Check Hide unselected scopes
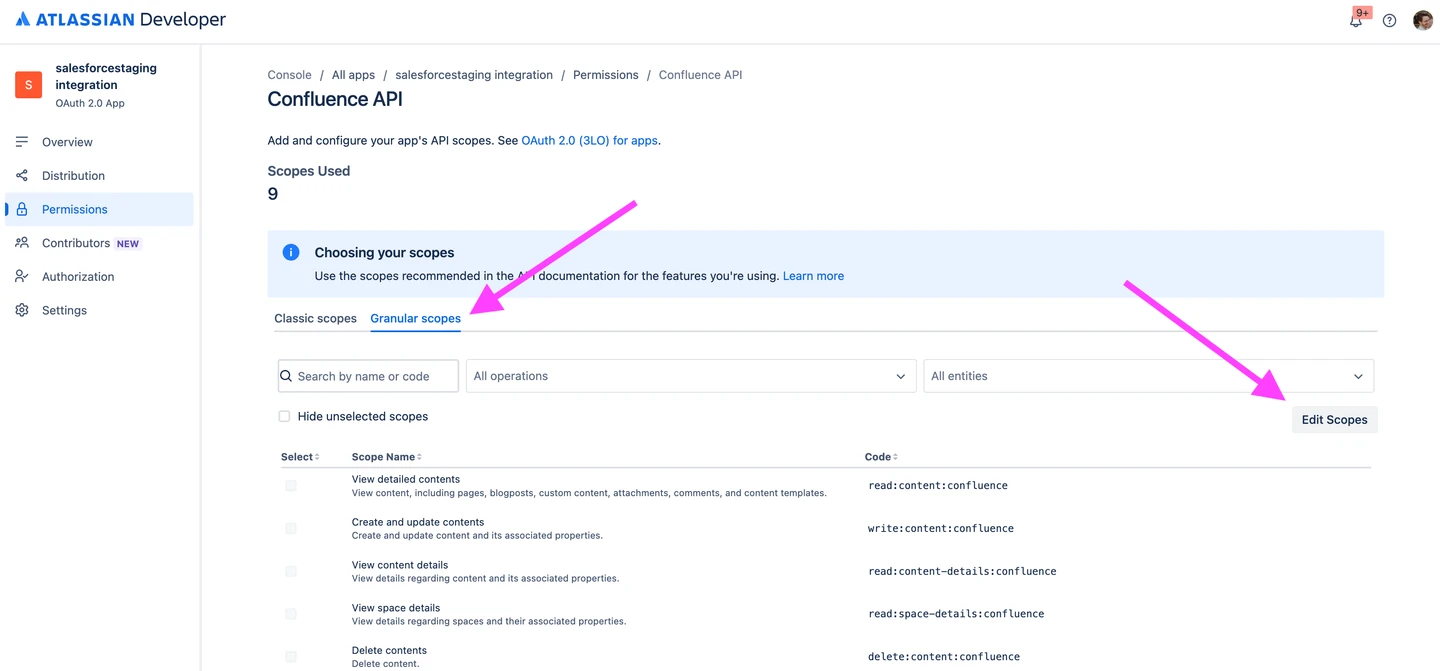 [x=284, y=416]
